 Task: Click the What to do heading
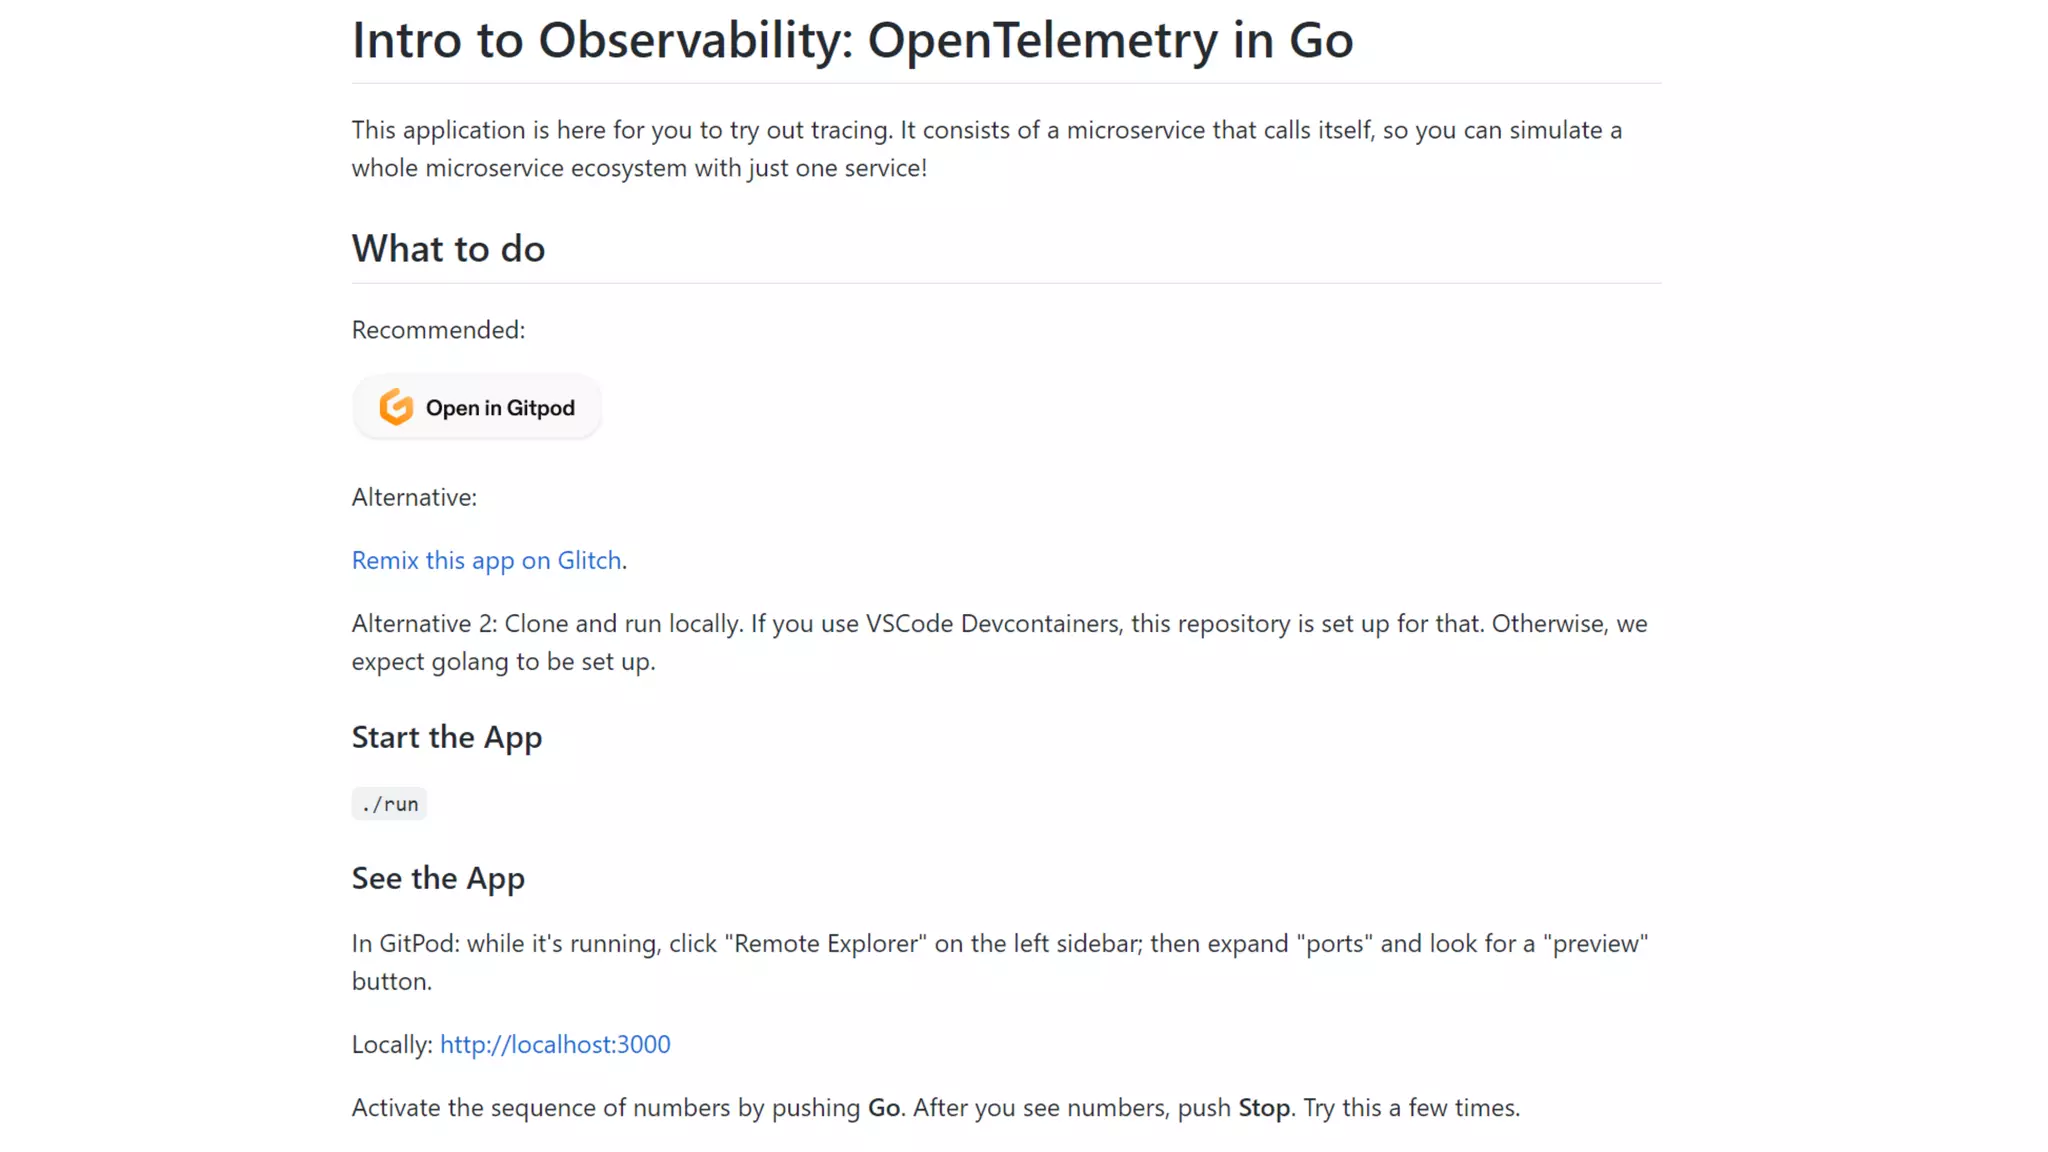point(448,249)
